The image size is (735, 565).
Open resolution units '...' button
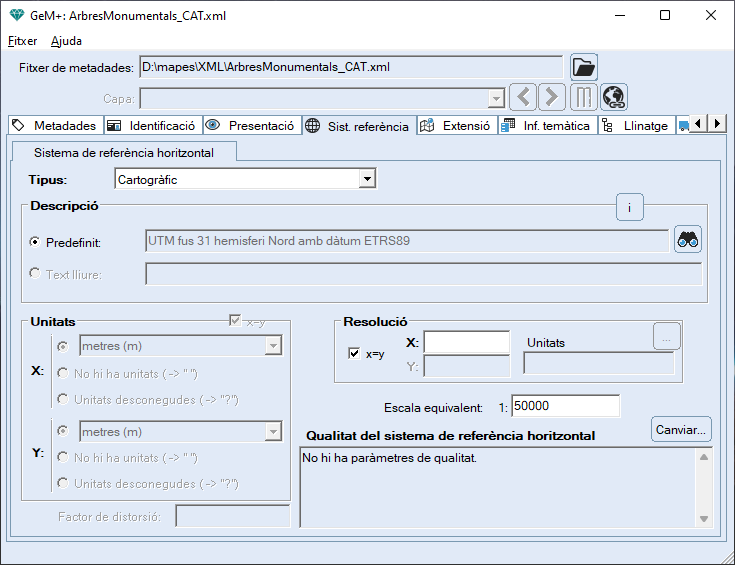click(x=667, y=336)
